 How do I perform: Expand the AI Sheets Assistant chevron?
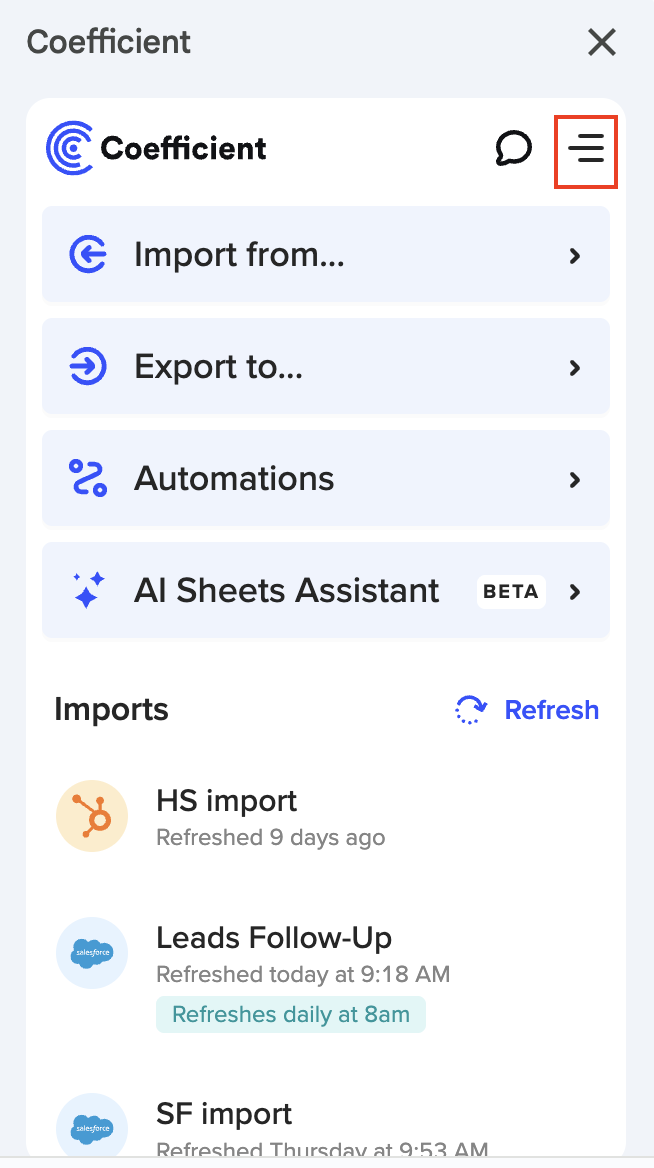[x=575, y=592]
